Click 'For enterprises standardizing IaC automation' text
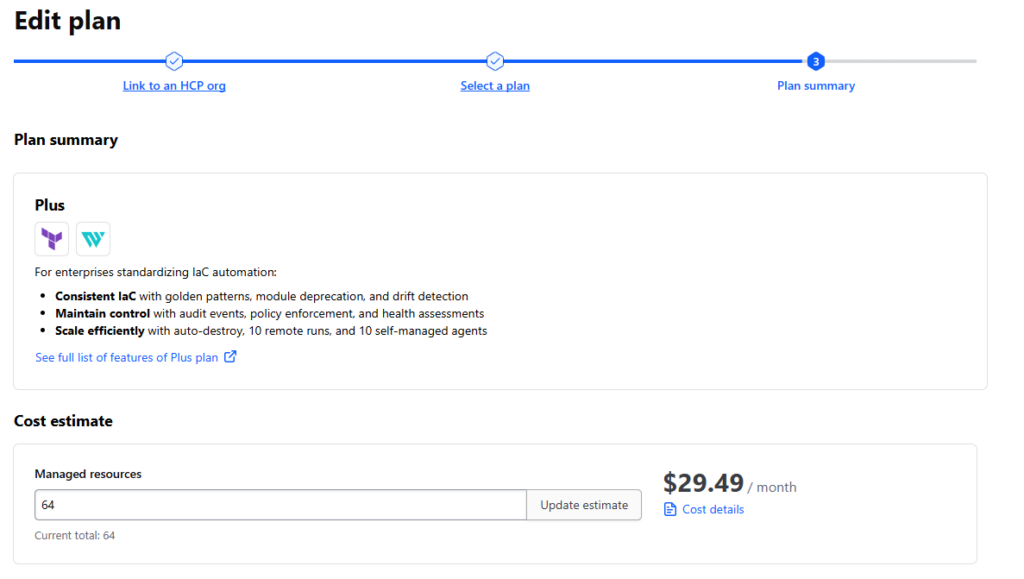 tap(155, 272)
